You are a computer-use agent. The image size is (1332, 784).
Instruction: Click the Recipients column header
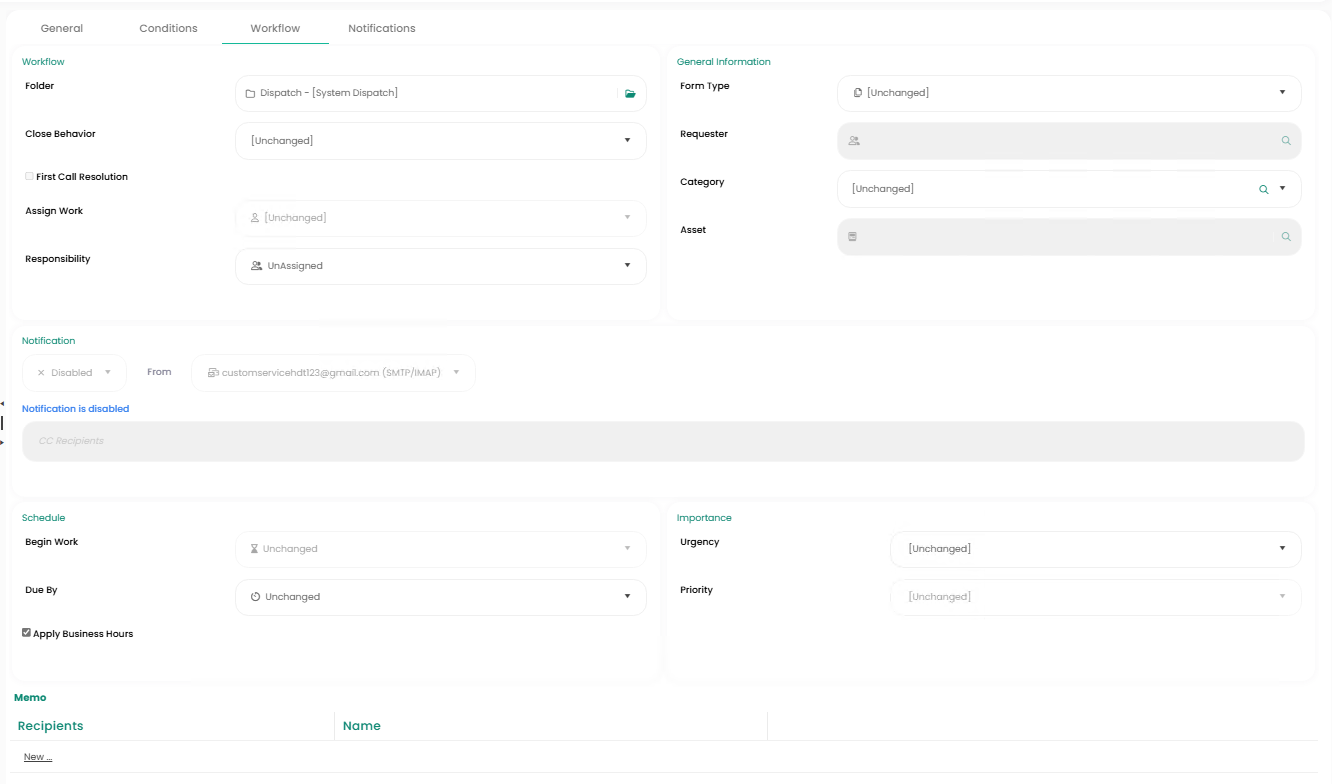pyautogui.click(x=51, y=726)
